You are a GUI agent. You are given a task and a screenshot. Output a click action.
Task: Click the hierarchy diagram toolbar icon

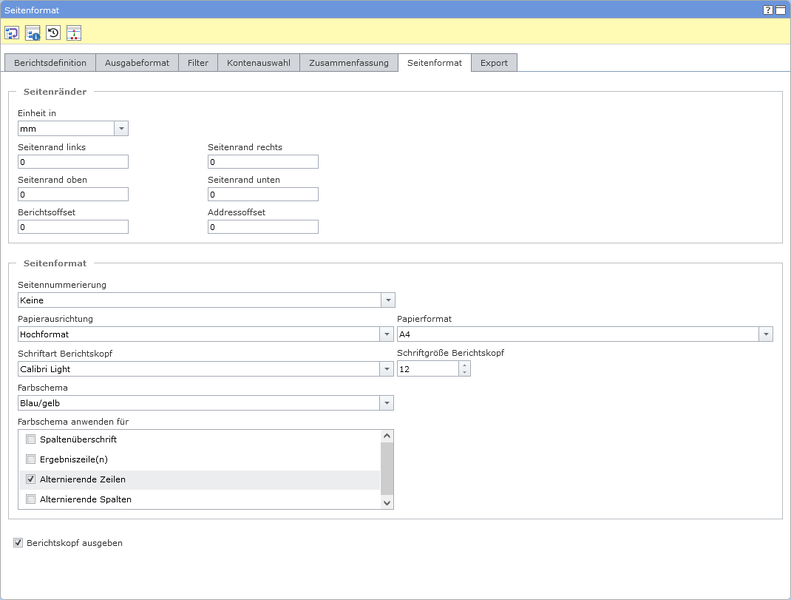(x=74, y=33)
